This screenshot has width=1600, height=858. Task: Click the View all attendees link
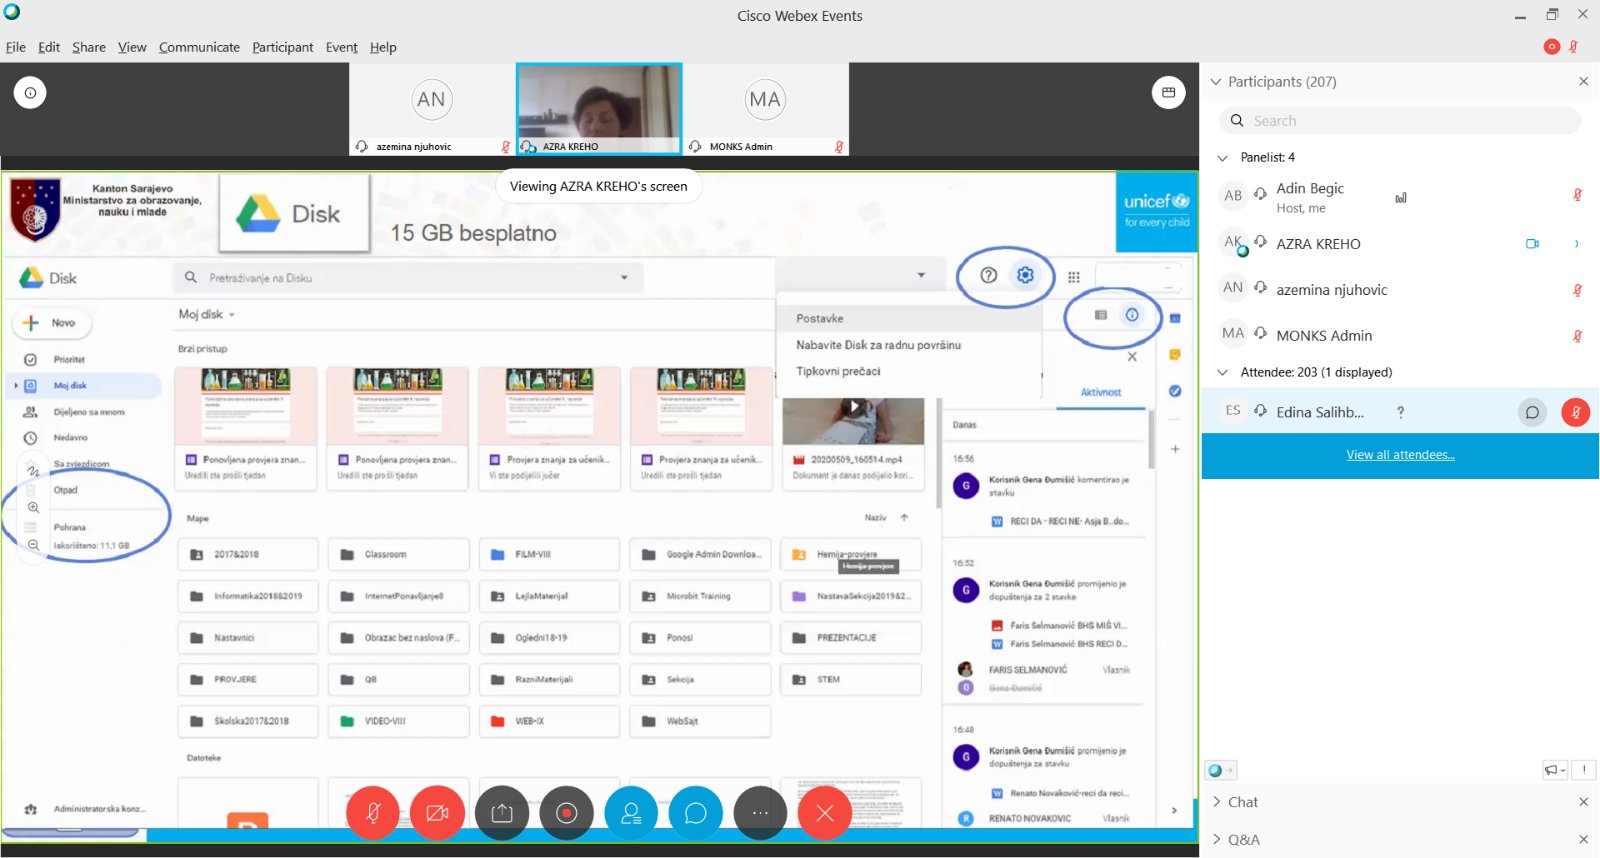coord(1400,455)
